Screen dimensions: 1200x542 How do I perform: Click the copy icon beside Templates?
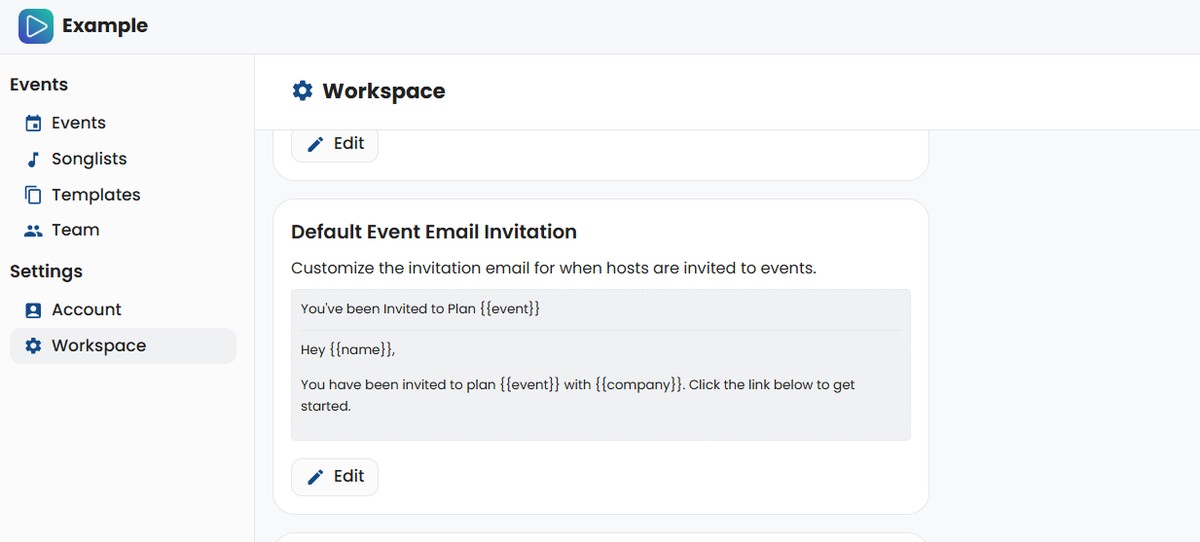click(x=33, y=195)
